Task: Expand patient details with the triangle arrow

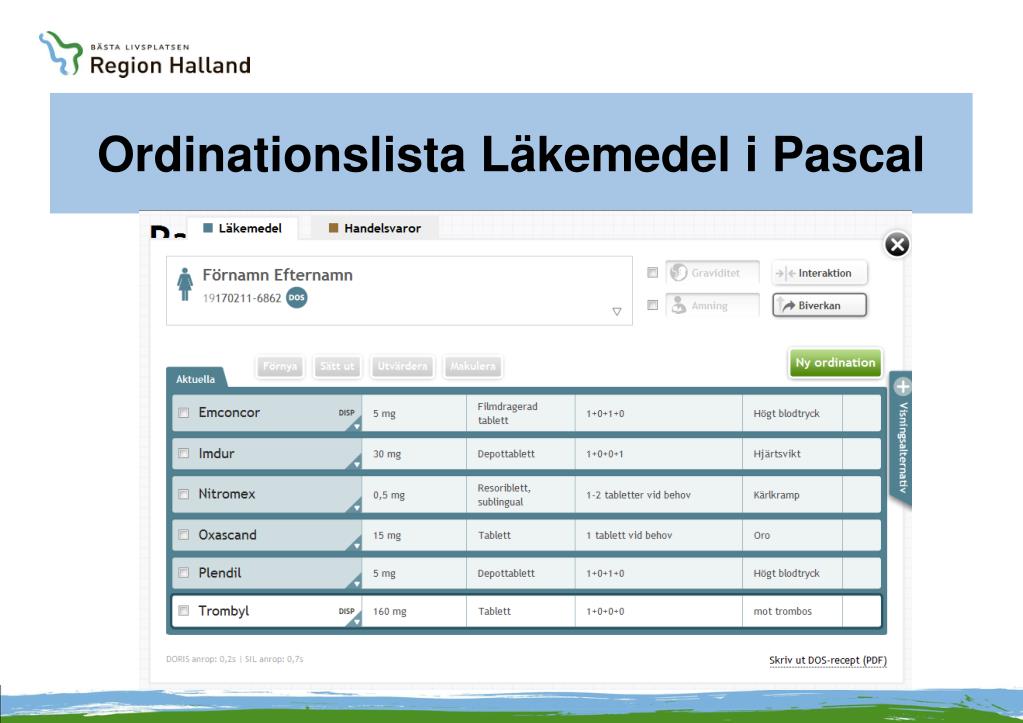Action: 617,312
